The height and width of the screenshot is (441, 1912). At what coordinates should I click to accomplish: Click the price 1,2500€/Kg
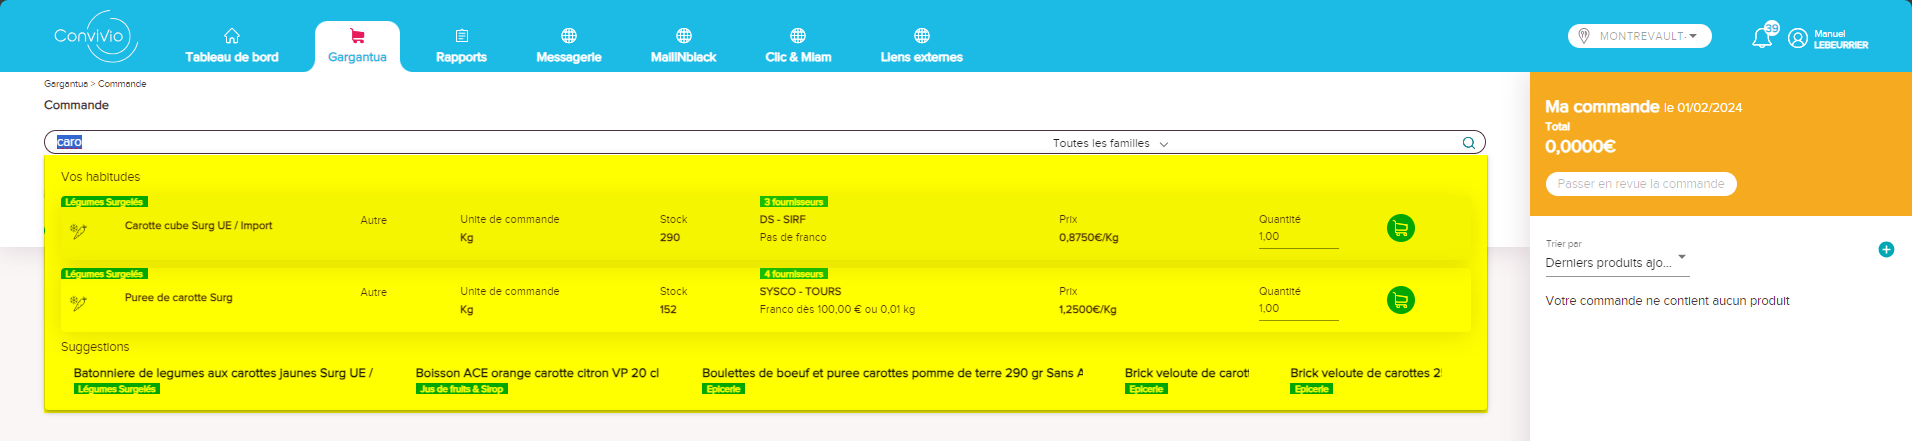1088,310
